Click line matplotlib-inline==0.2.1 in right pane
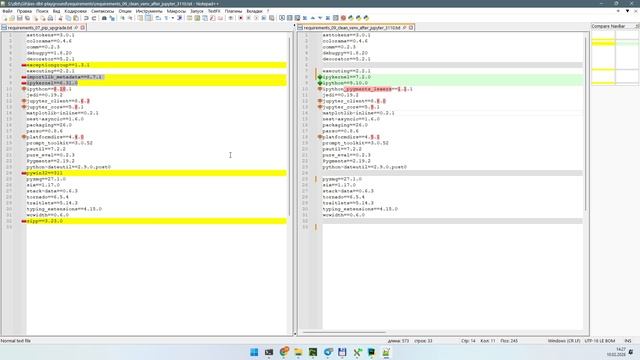Screen dimensions: 640x360 tap(453, 113)
